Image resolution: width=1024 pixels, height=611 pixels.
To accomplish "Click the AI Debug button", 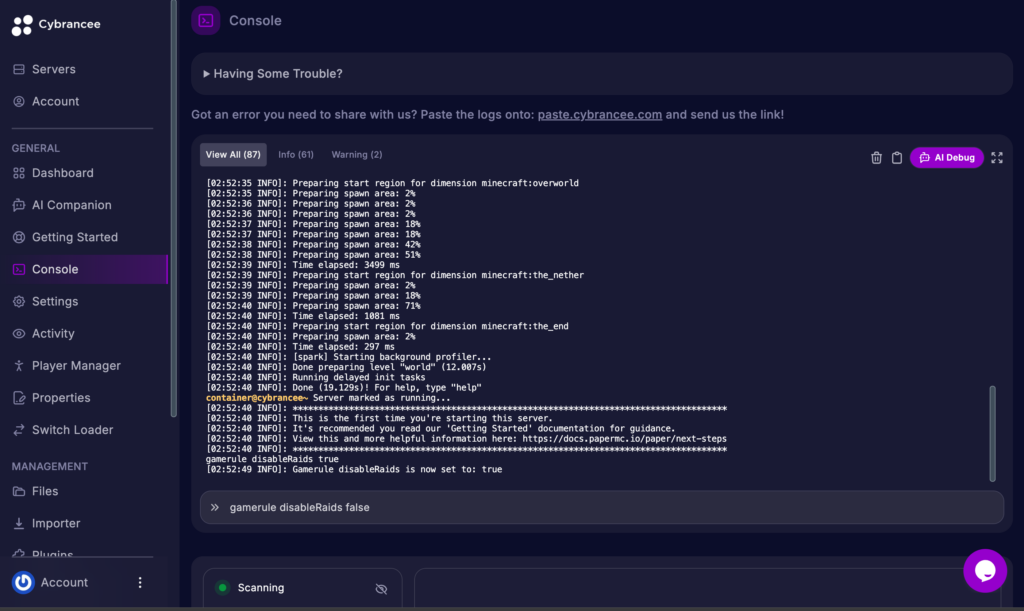I will tap(946, 157).
